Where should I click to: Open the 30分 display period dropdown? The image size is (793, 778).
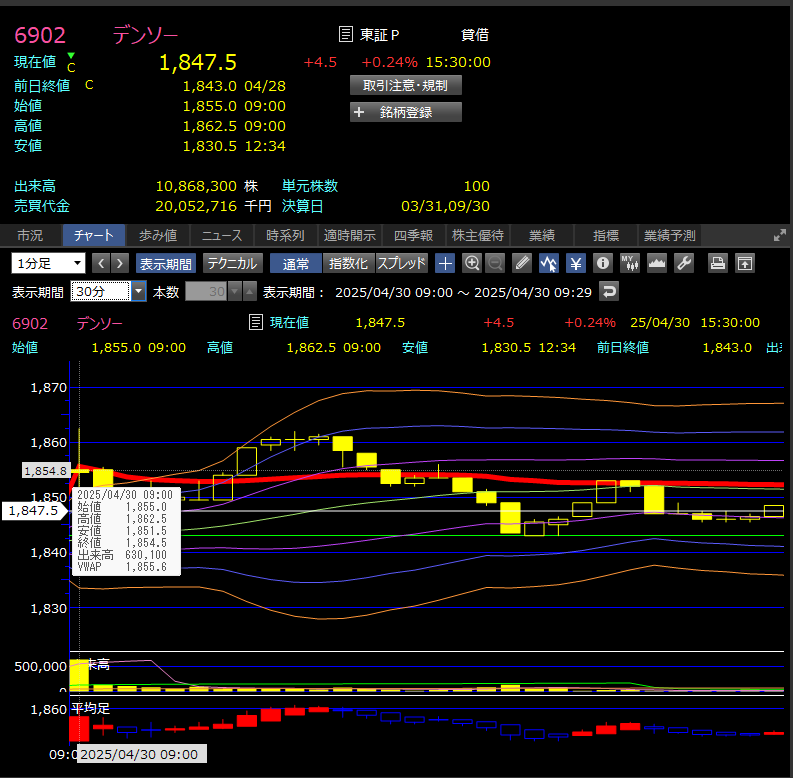139,292
